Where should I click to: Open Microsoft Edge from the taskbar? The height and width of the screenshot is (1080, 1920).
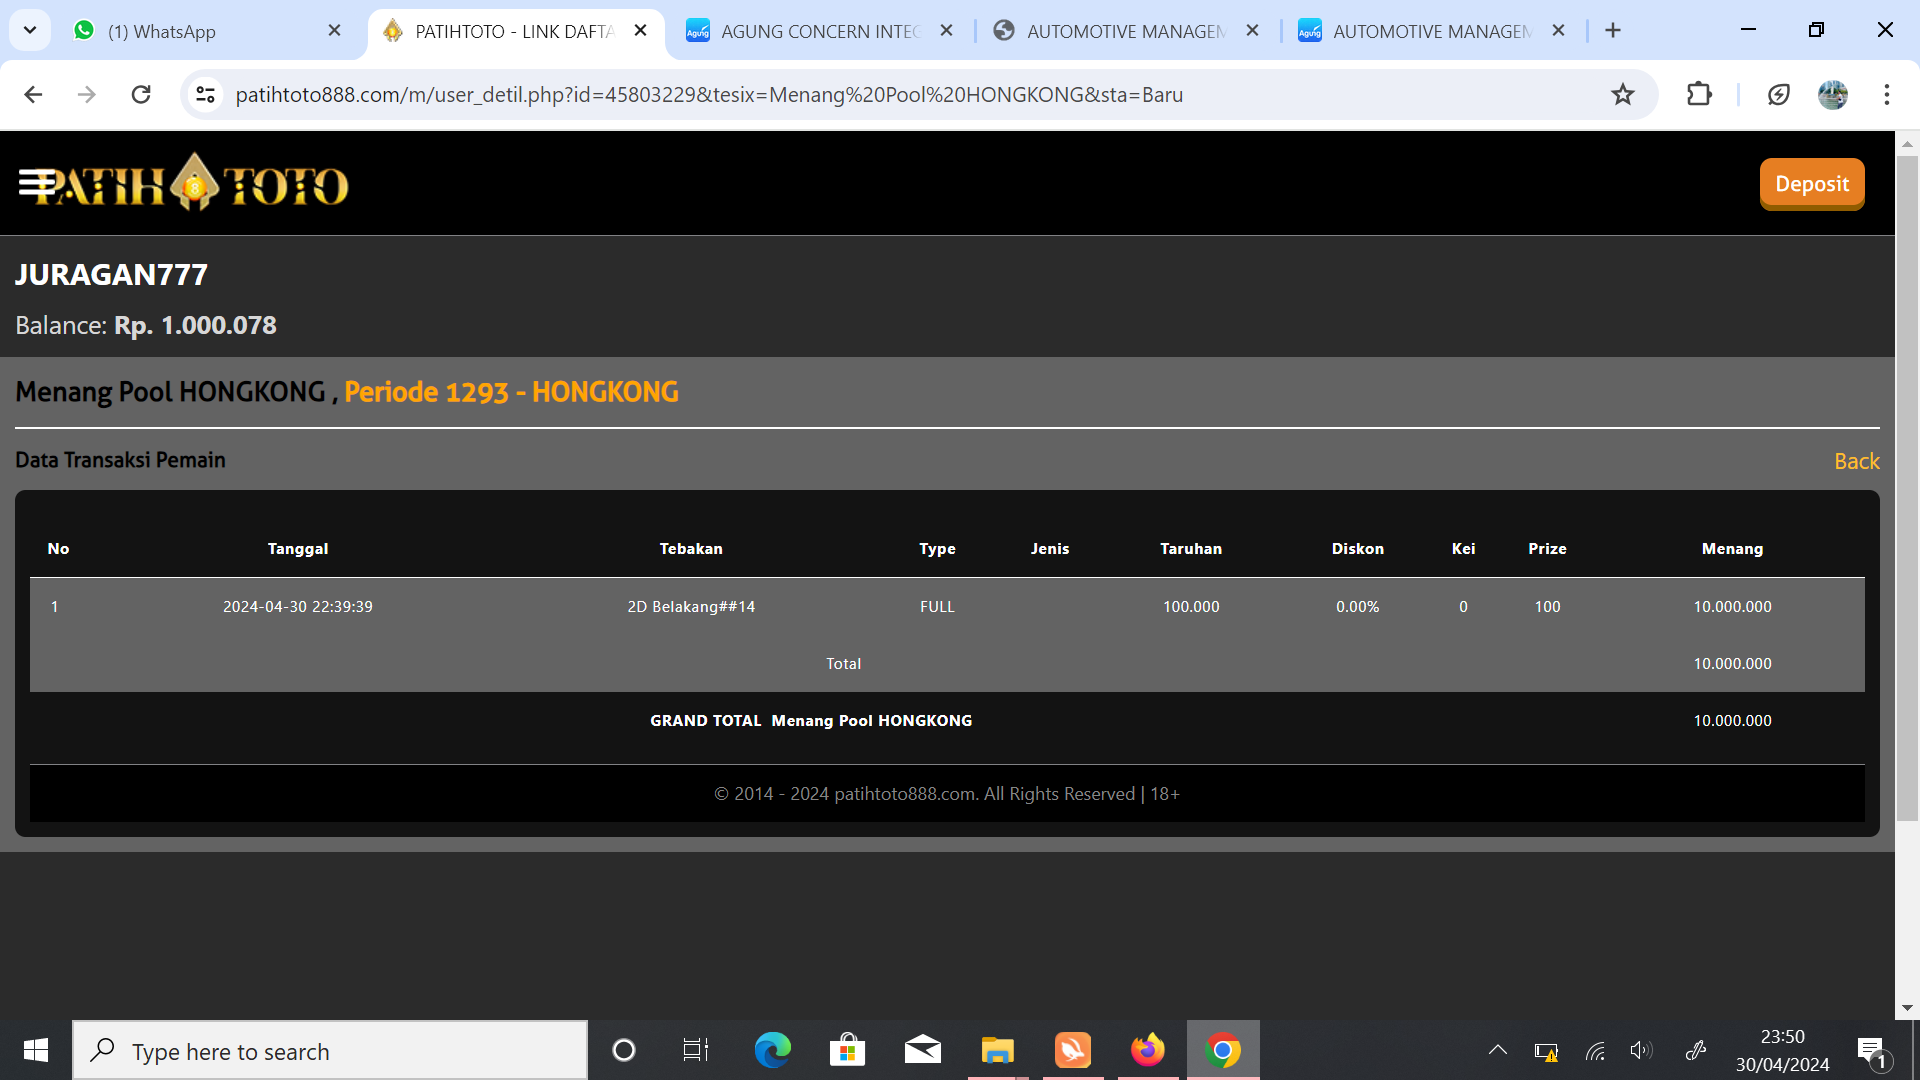772,1050
